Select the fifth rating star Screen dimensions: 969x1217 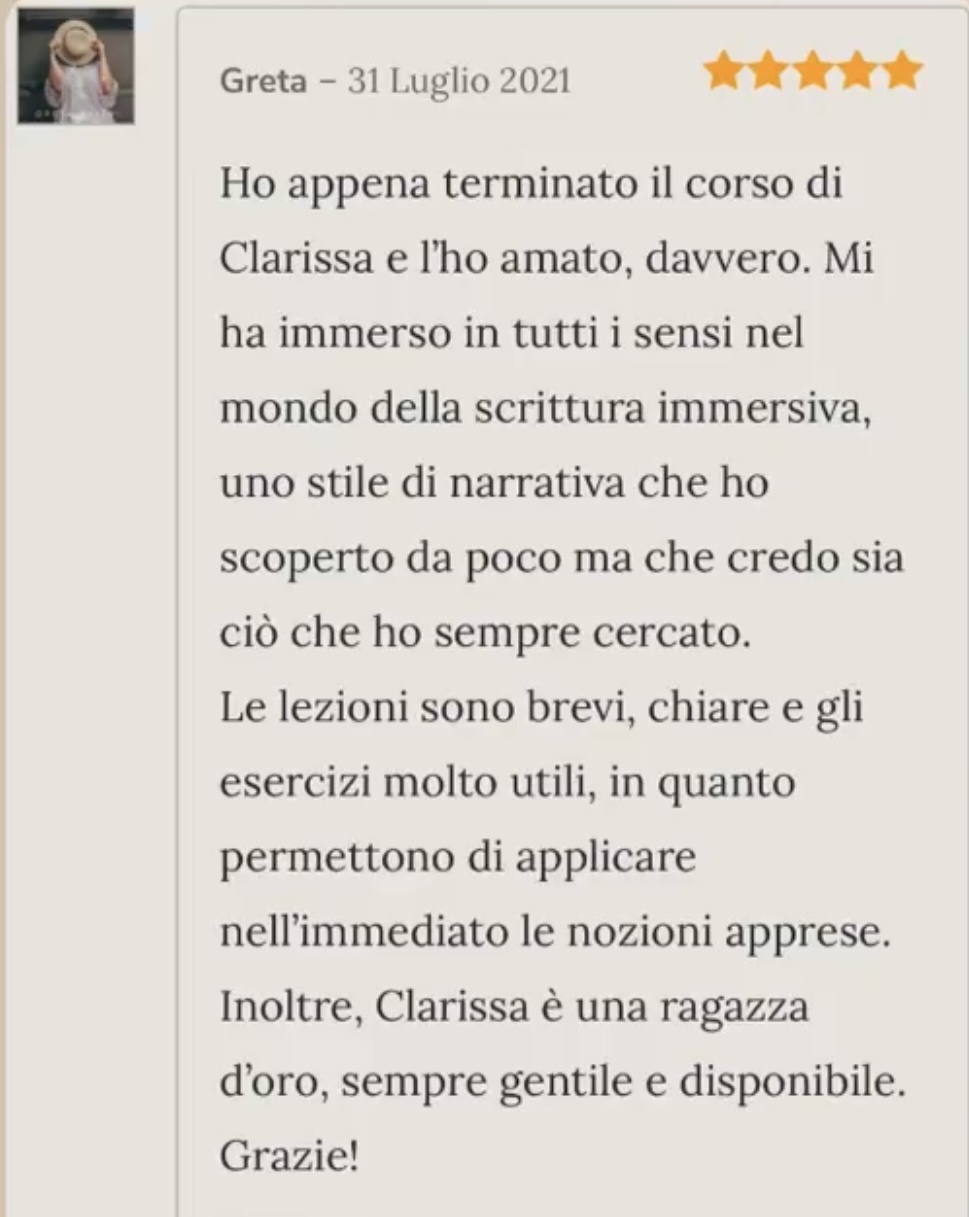point(902,72)
